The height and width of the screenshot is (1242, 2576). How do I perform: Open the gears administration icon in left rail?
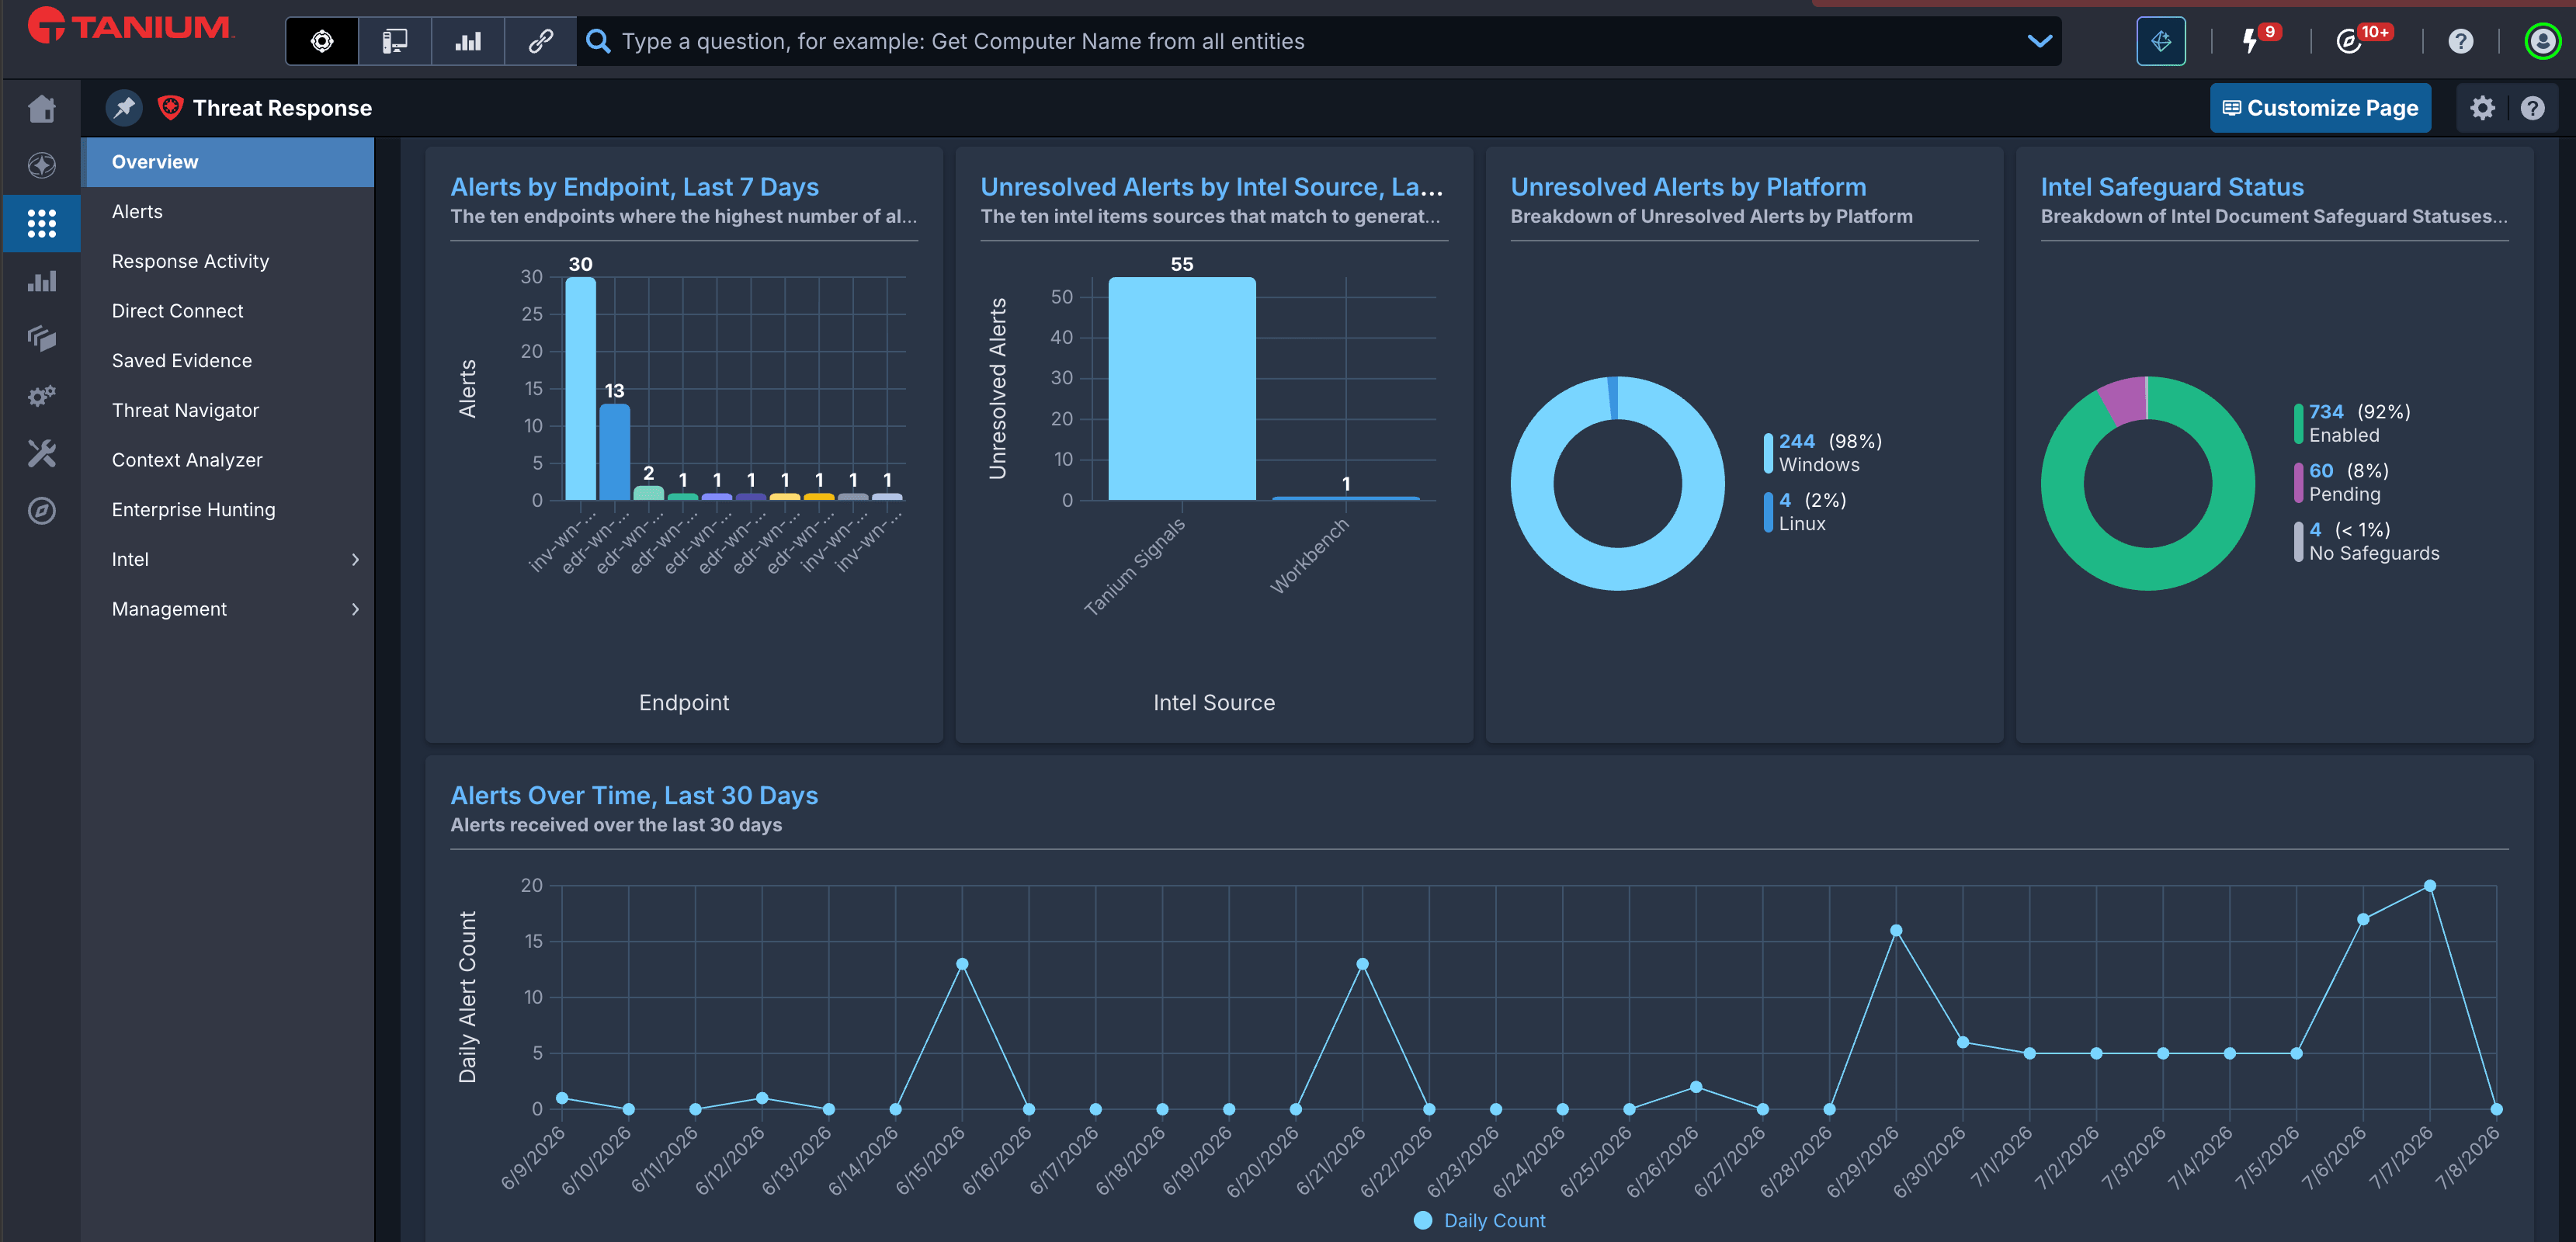(x=41, y=396)
